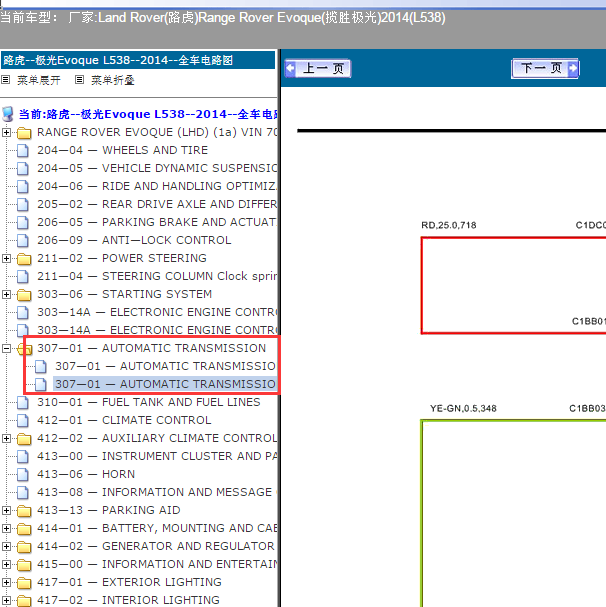Image resolution: width=606 pixels, height=607 pixels.
Task: Expand all menus via 菜单展开
Action: point(39,80)
